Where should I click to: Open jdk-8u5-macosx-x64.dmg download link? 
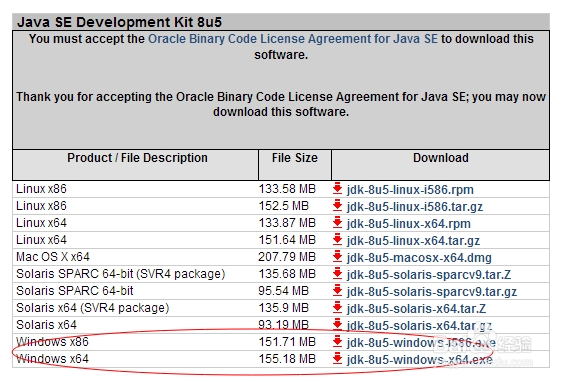[x=419, y=258]
